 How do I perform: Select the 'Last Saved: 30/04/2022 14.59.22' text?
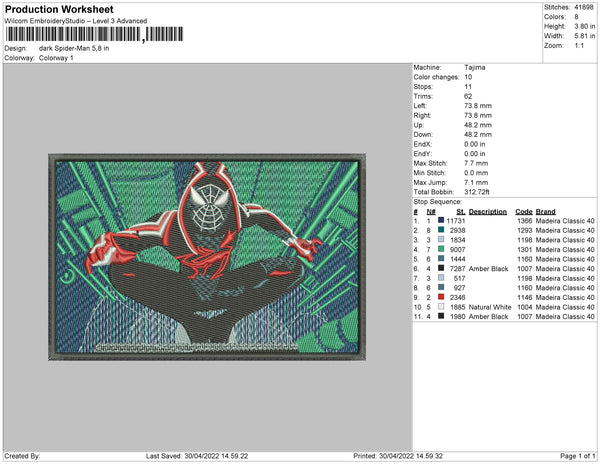[197, 456]
